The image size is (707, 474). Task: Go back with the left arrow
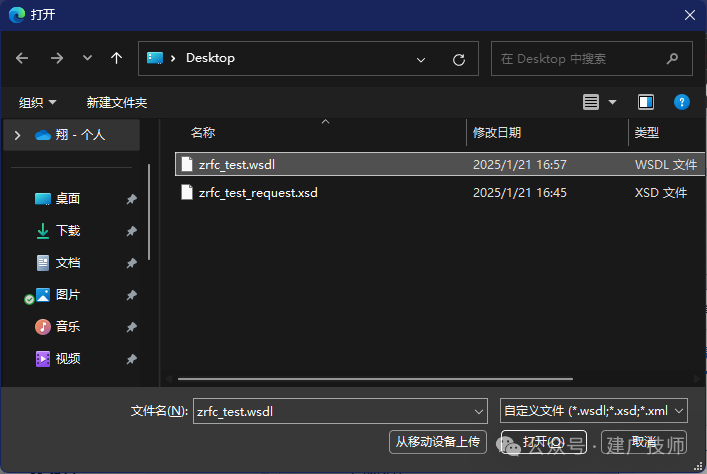click(22, 58)
